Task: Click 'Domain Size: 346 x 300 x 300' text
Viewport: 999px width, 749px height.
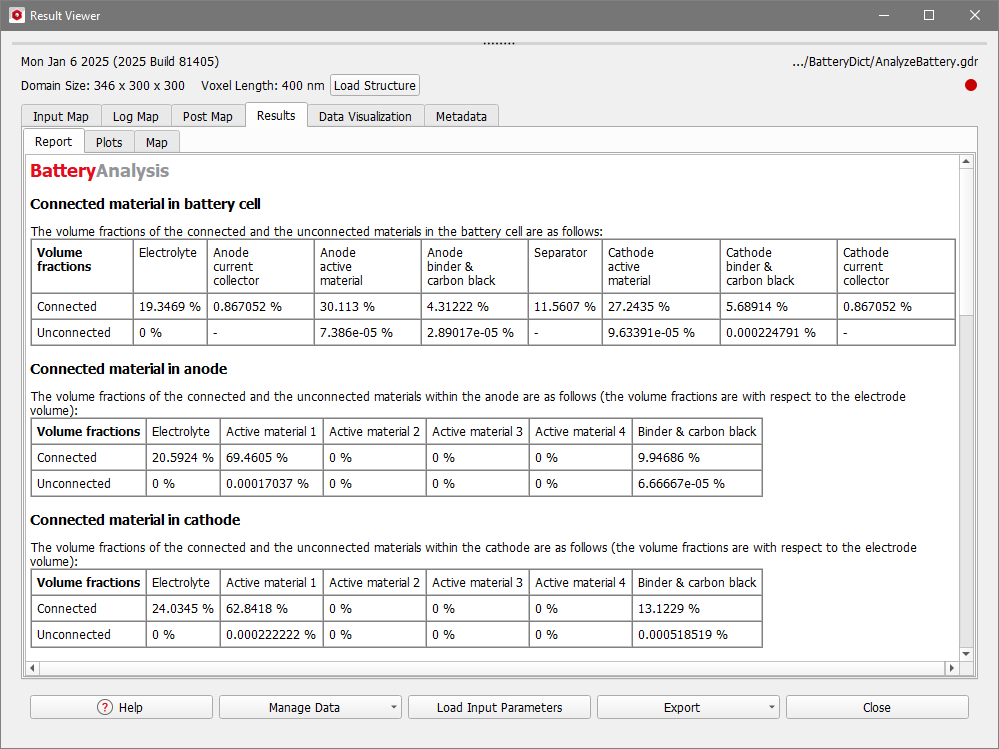Action: click(x=103, y=85)
